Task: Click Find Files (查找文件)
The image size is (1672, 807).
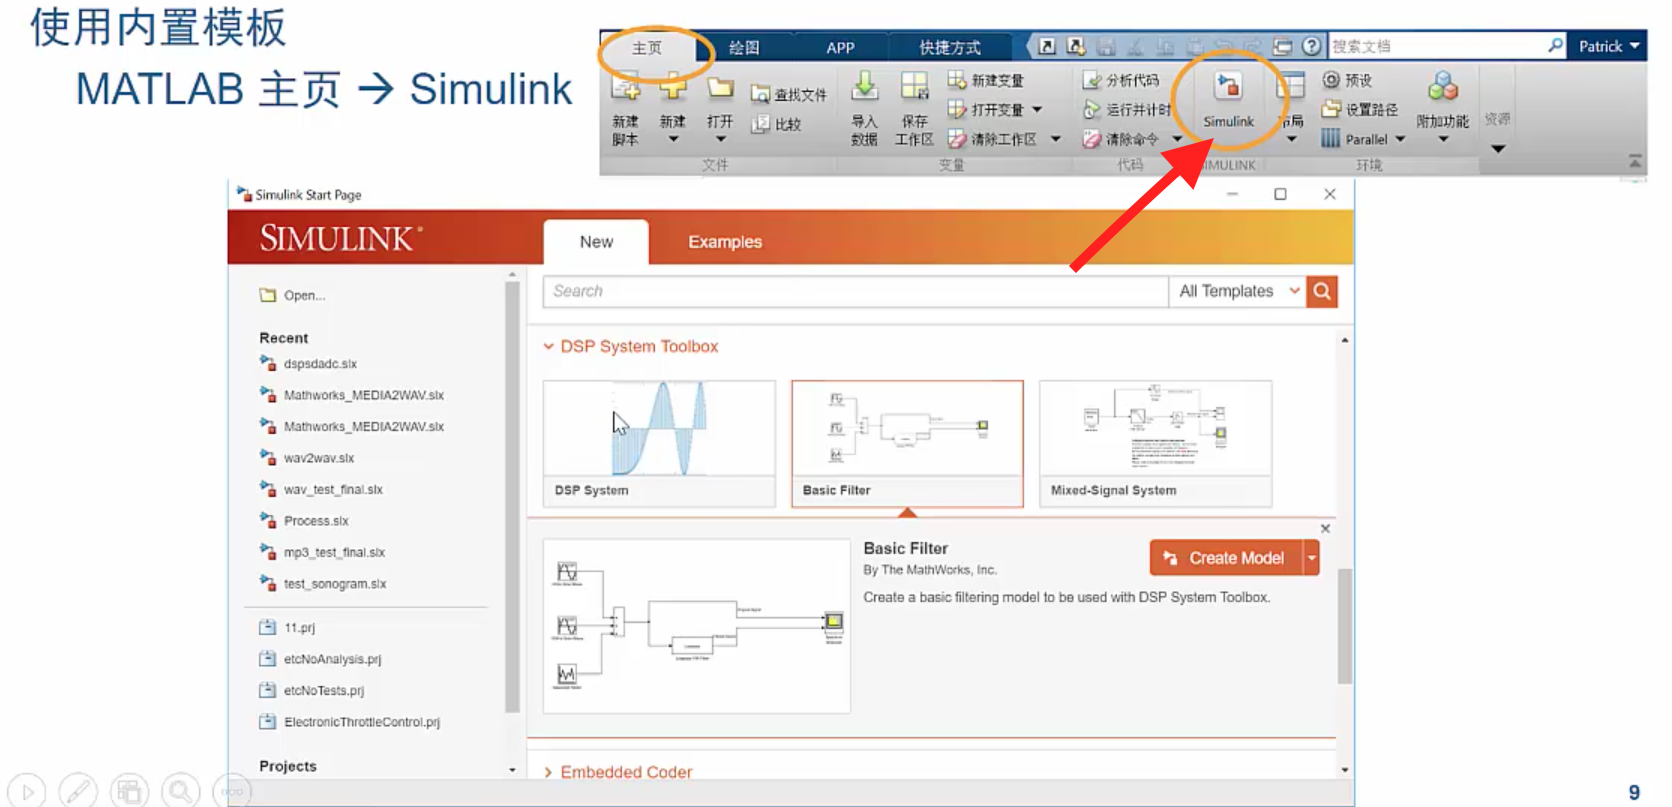Action: click(x=789, y=94)
